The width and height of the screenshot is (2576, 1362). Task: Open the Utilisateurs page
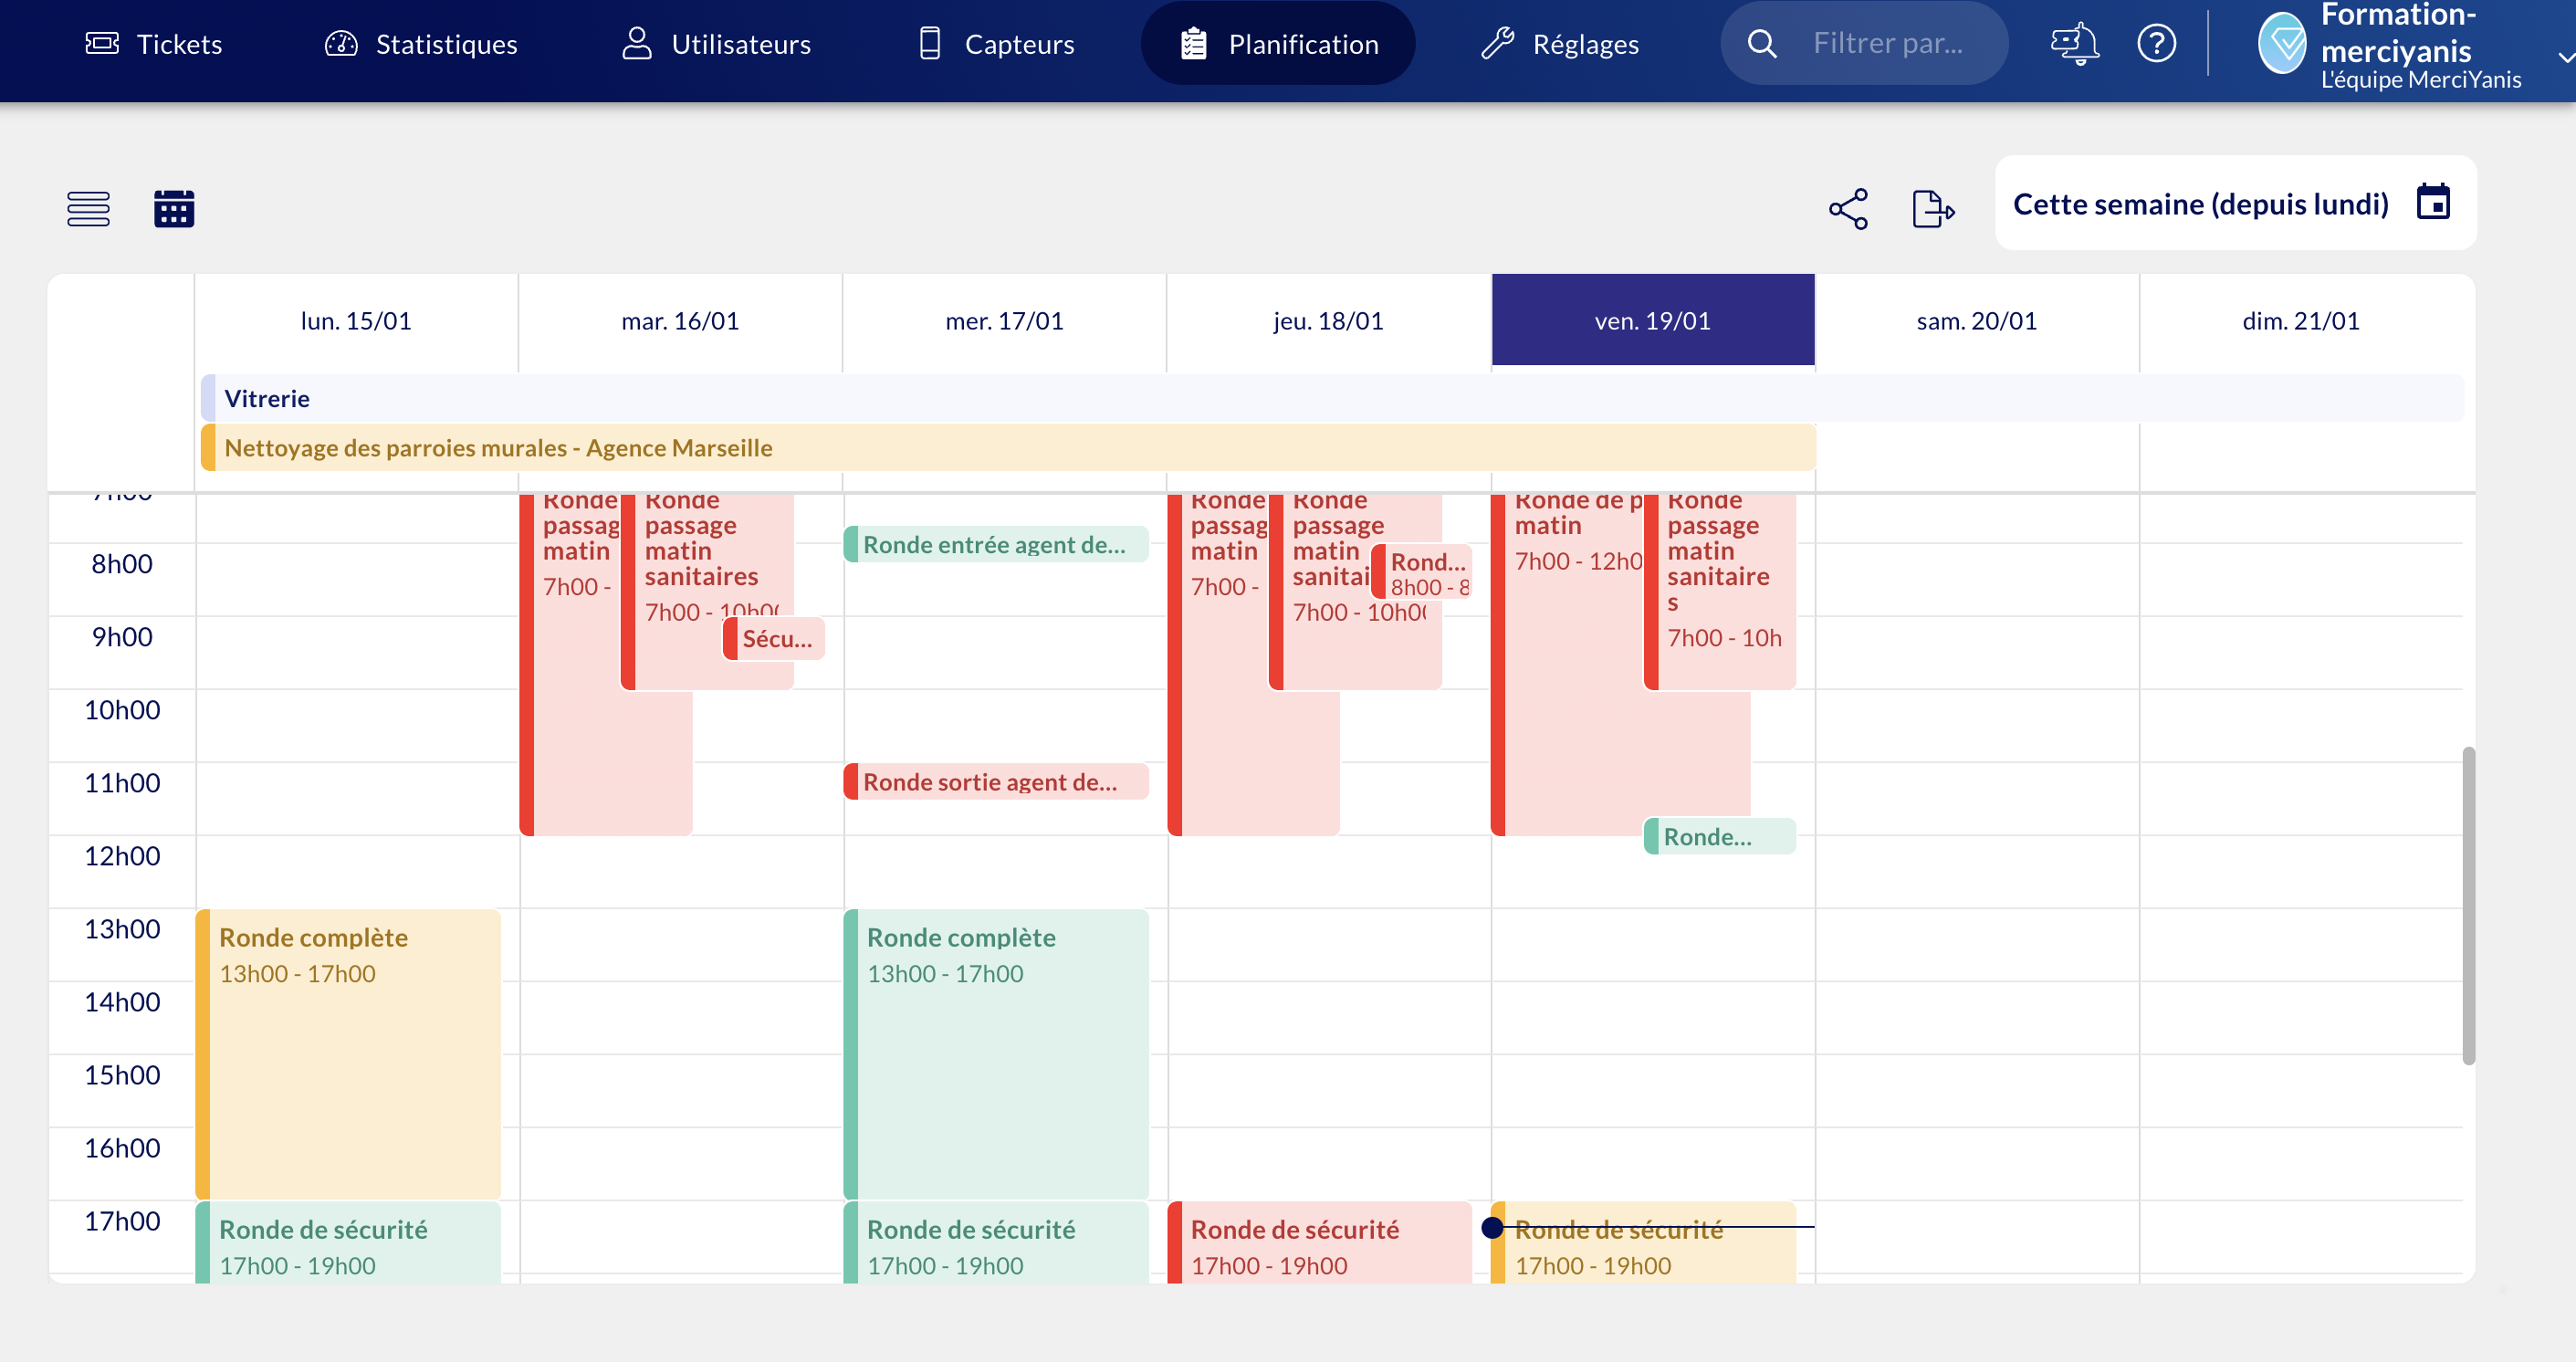pos(716,44)
